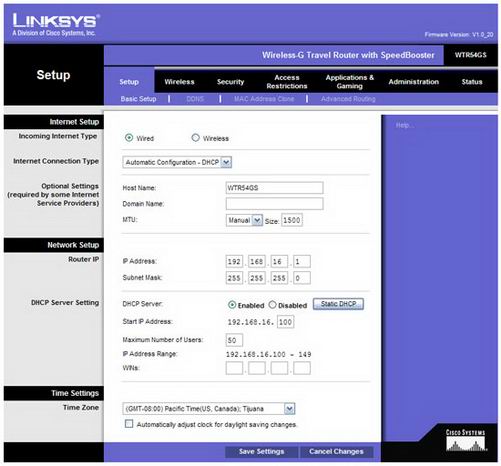Click the Domain Name input field
Screen dimensions: 501x466
(274, 204)
